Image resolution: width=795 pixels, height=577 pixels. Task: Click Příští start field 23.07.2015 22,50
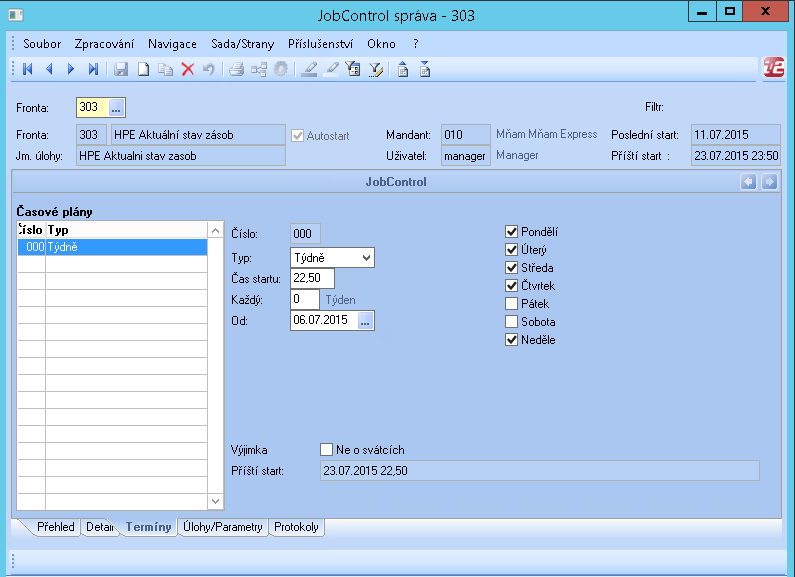coord(539,471)
